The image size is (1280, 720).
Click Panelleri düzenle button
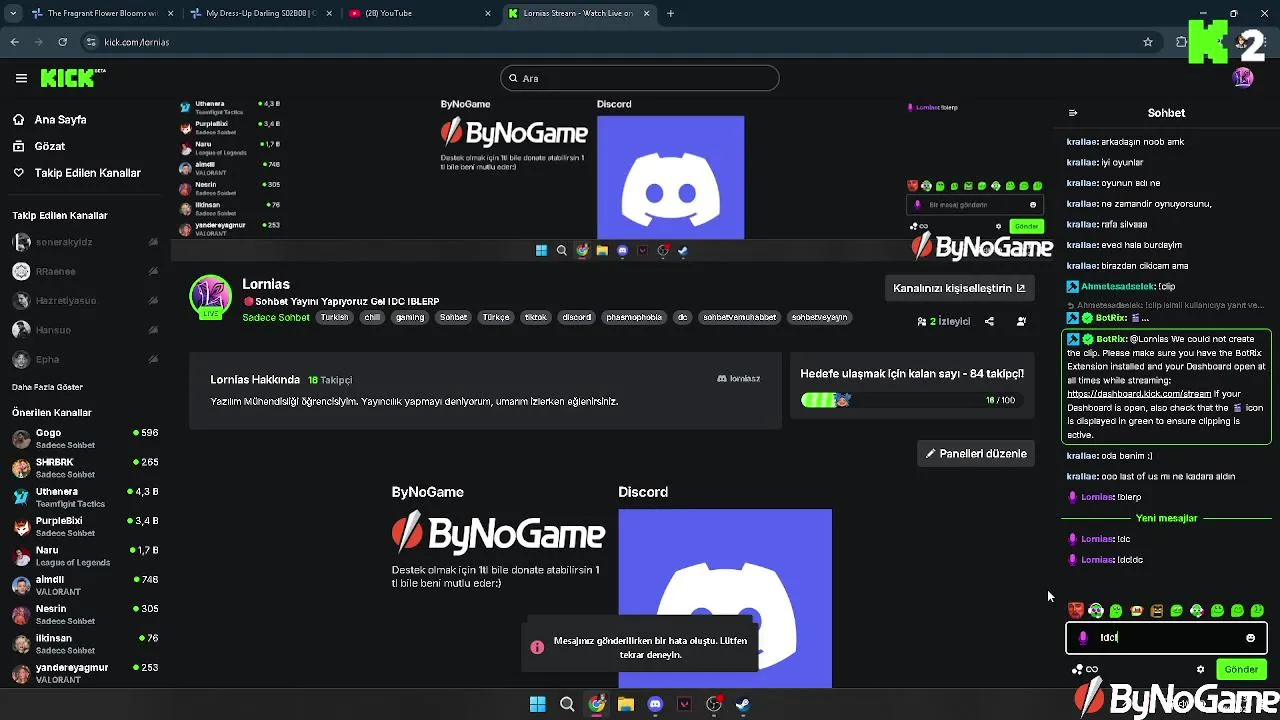(976, 453)
